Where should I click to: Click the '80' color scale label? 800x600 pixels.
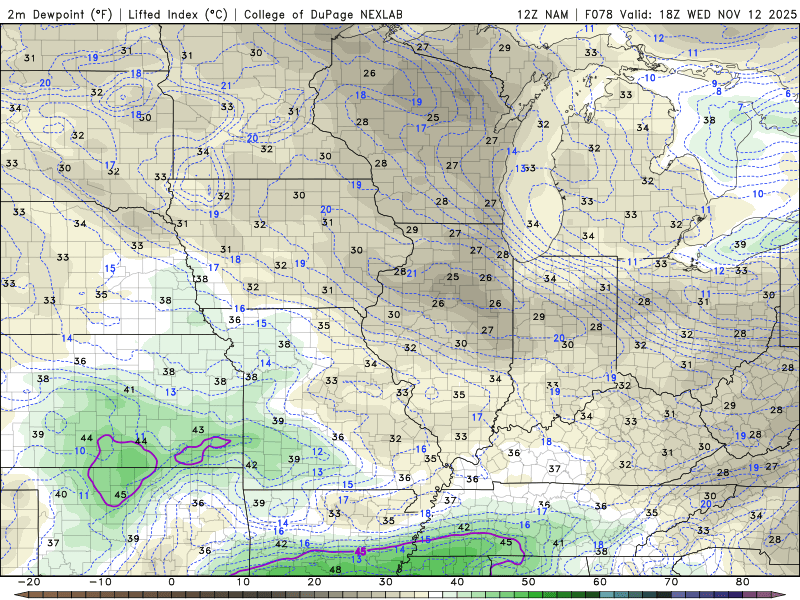click(x=743, y=582)
